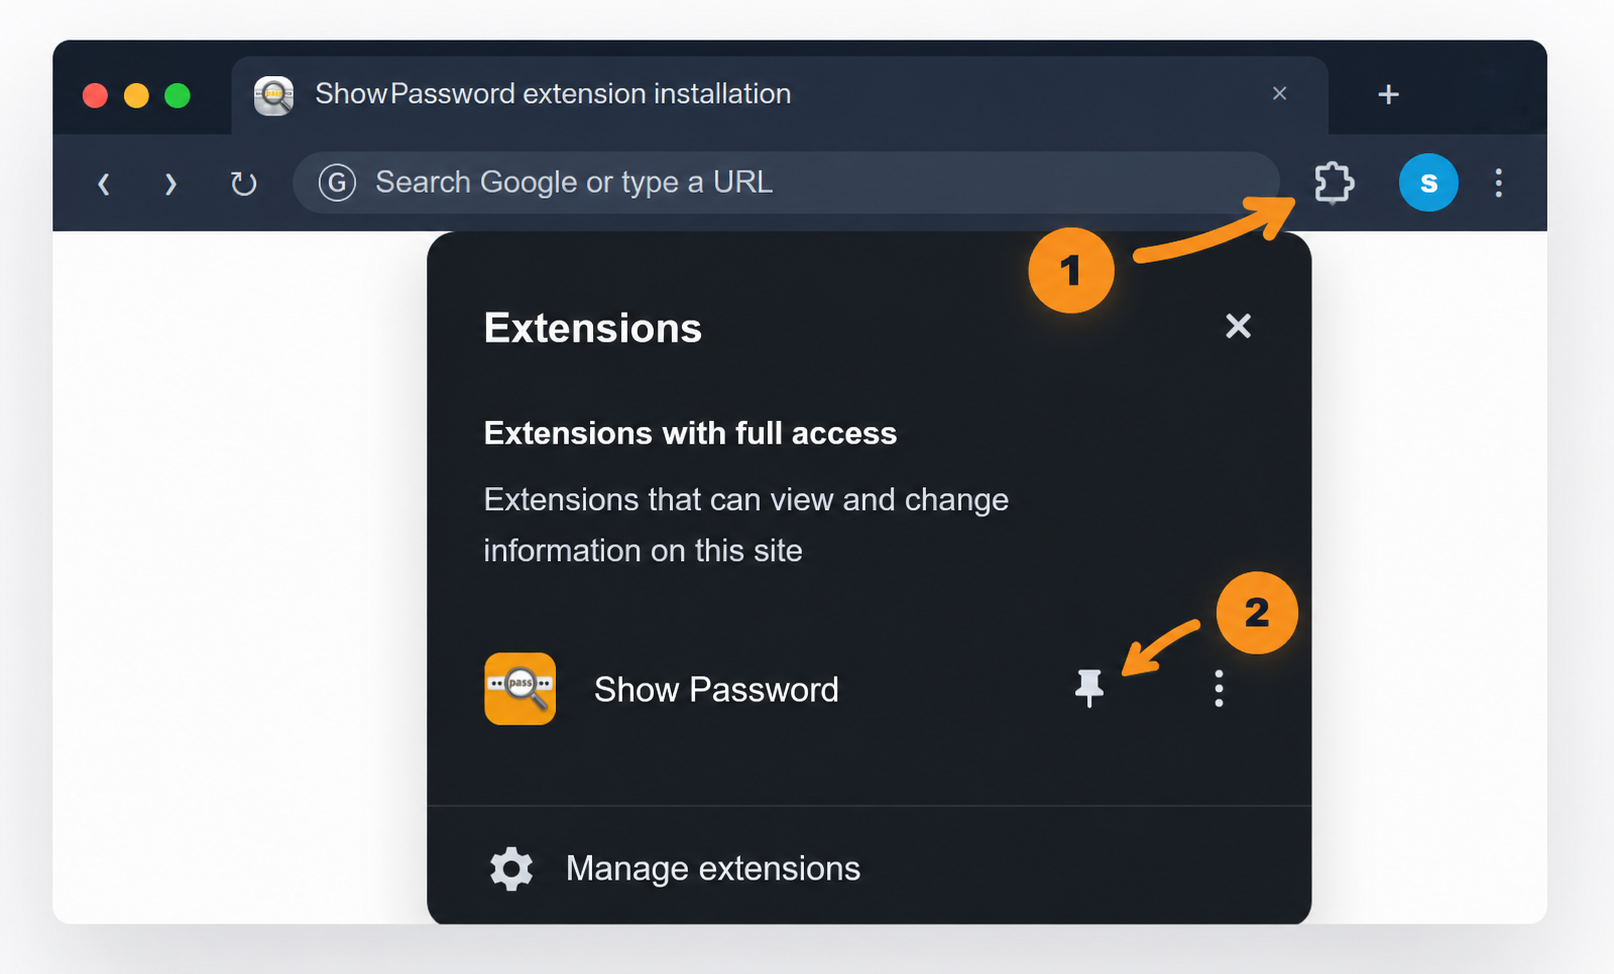1614x974 pixels.
Task: Open the browser three-dot menu
Action: point(1498,183)
